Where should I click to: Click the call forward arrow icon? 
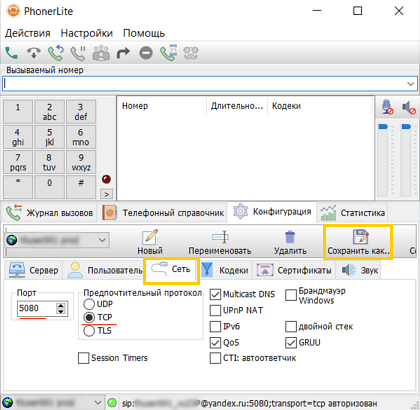point(123,53)
